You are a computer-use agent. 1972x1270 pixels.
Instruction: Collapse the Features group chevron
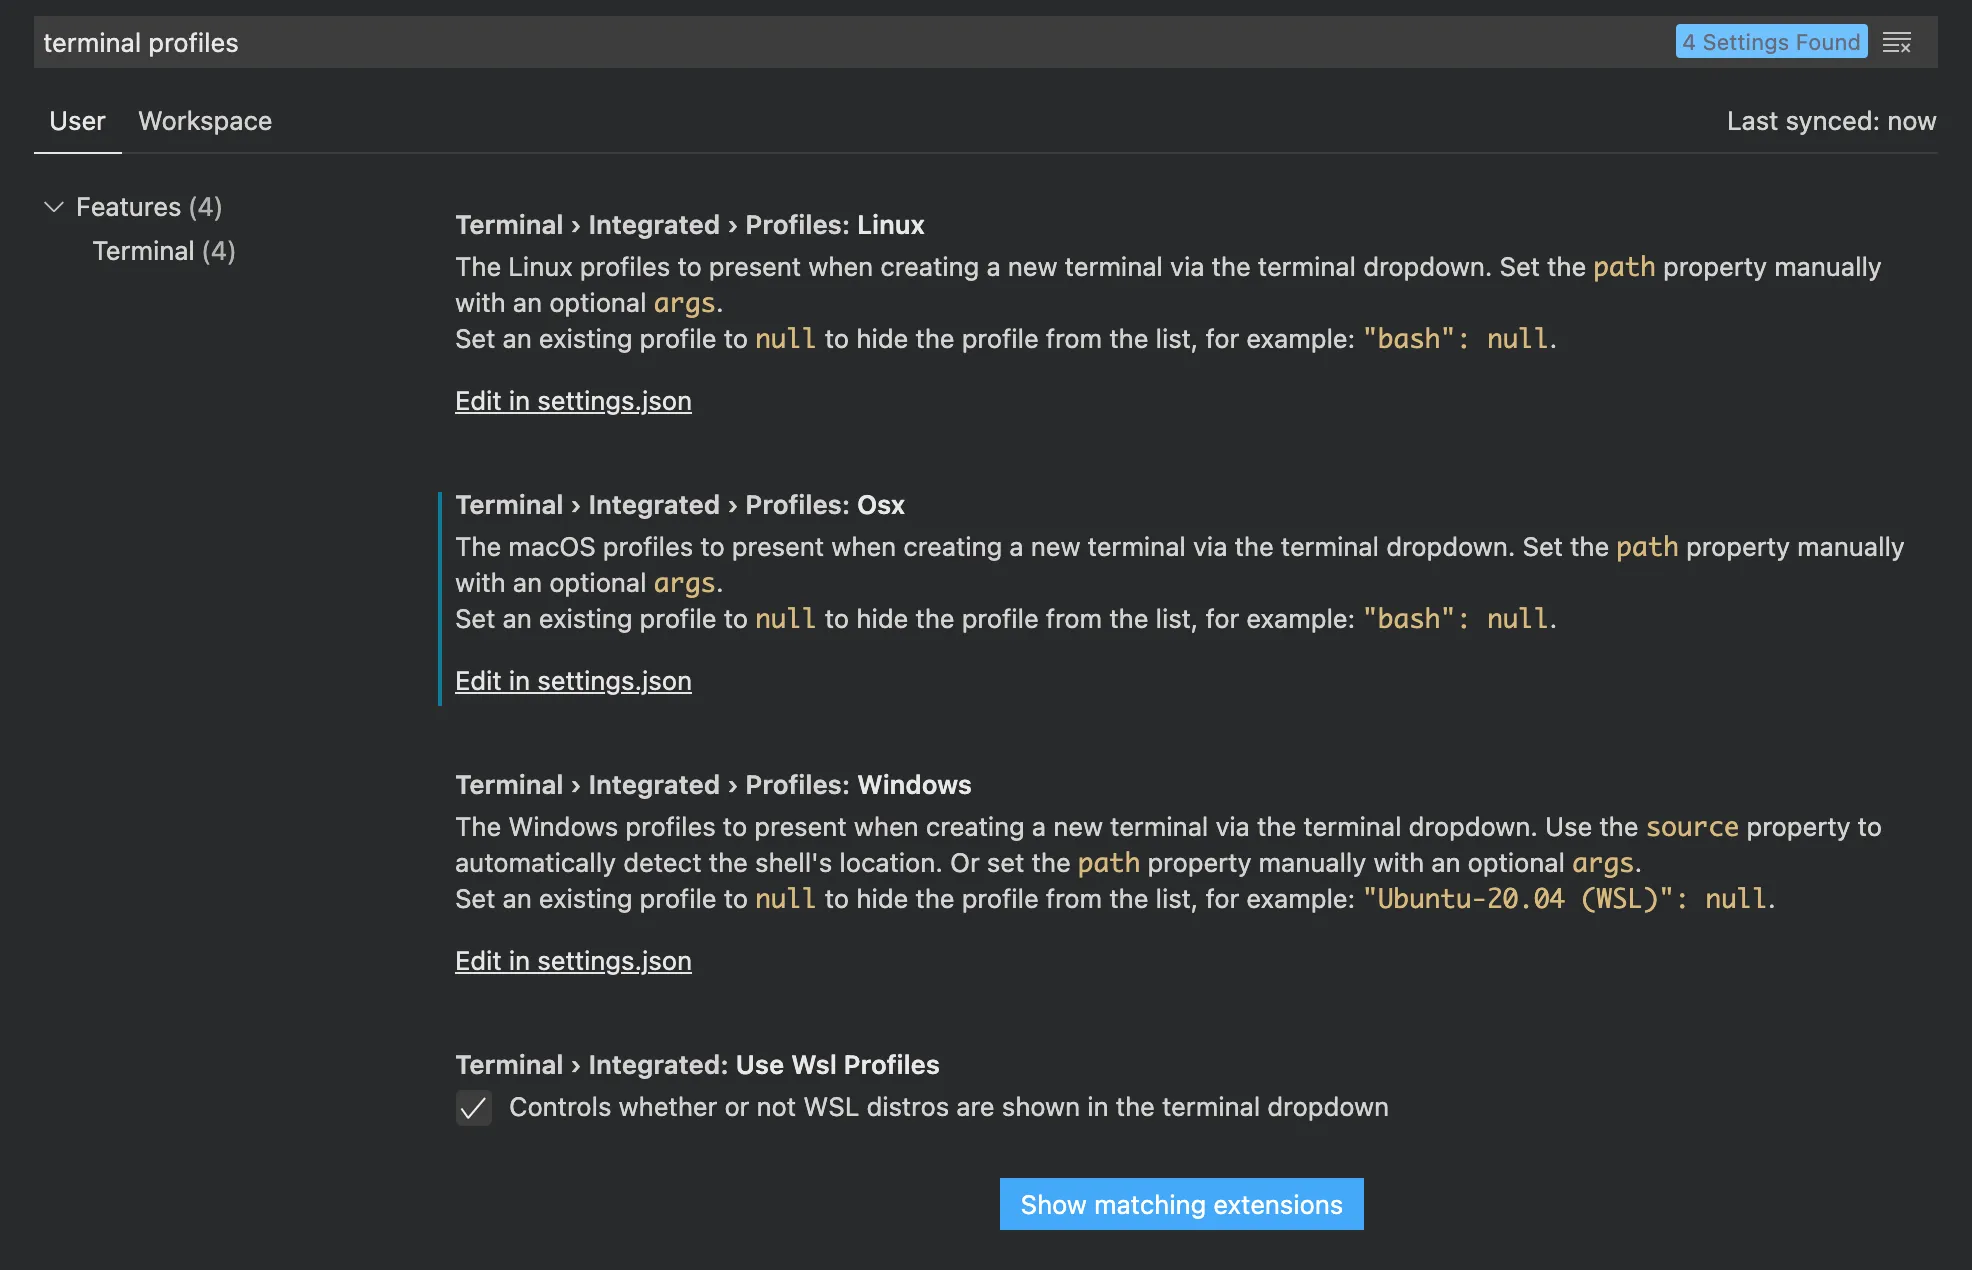[x=54, y=207]
